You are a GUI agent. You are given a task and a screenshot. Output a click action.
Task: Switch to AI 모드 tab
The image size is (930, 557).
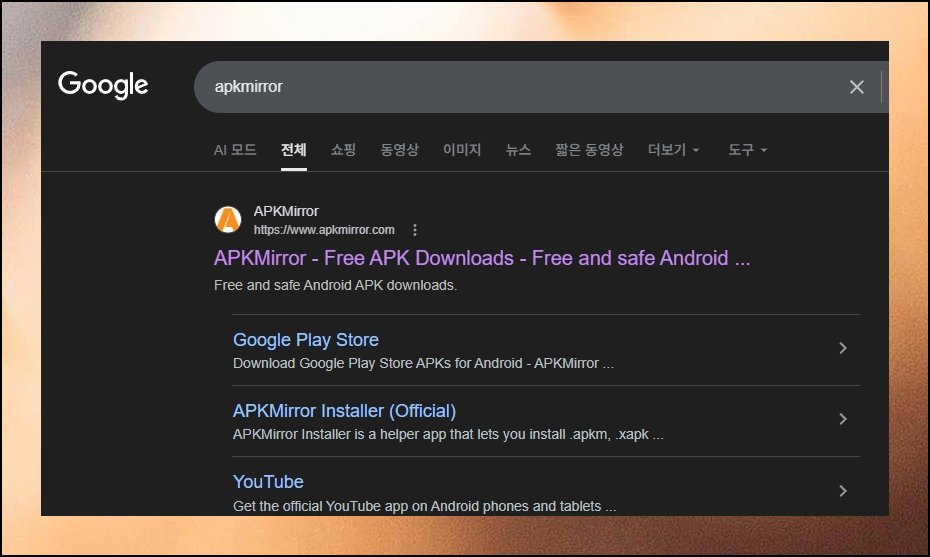pyautogui.click(x=235, y=149)
